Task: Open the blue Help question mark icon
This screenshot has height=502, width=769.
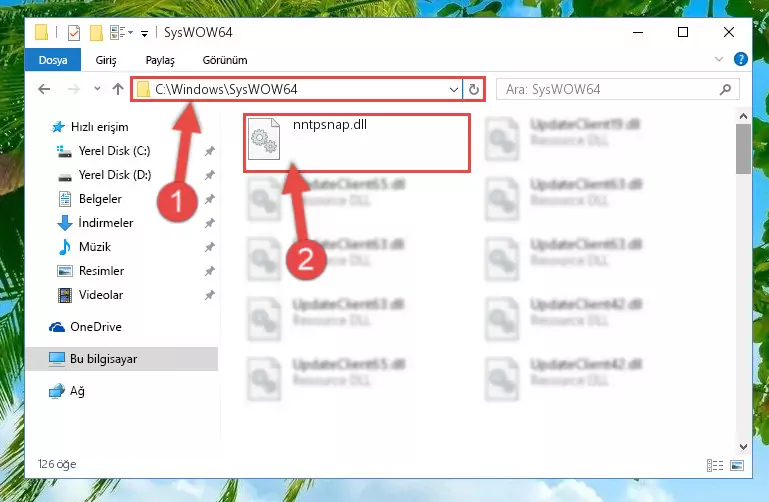Action: [x=741, y=59]
